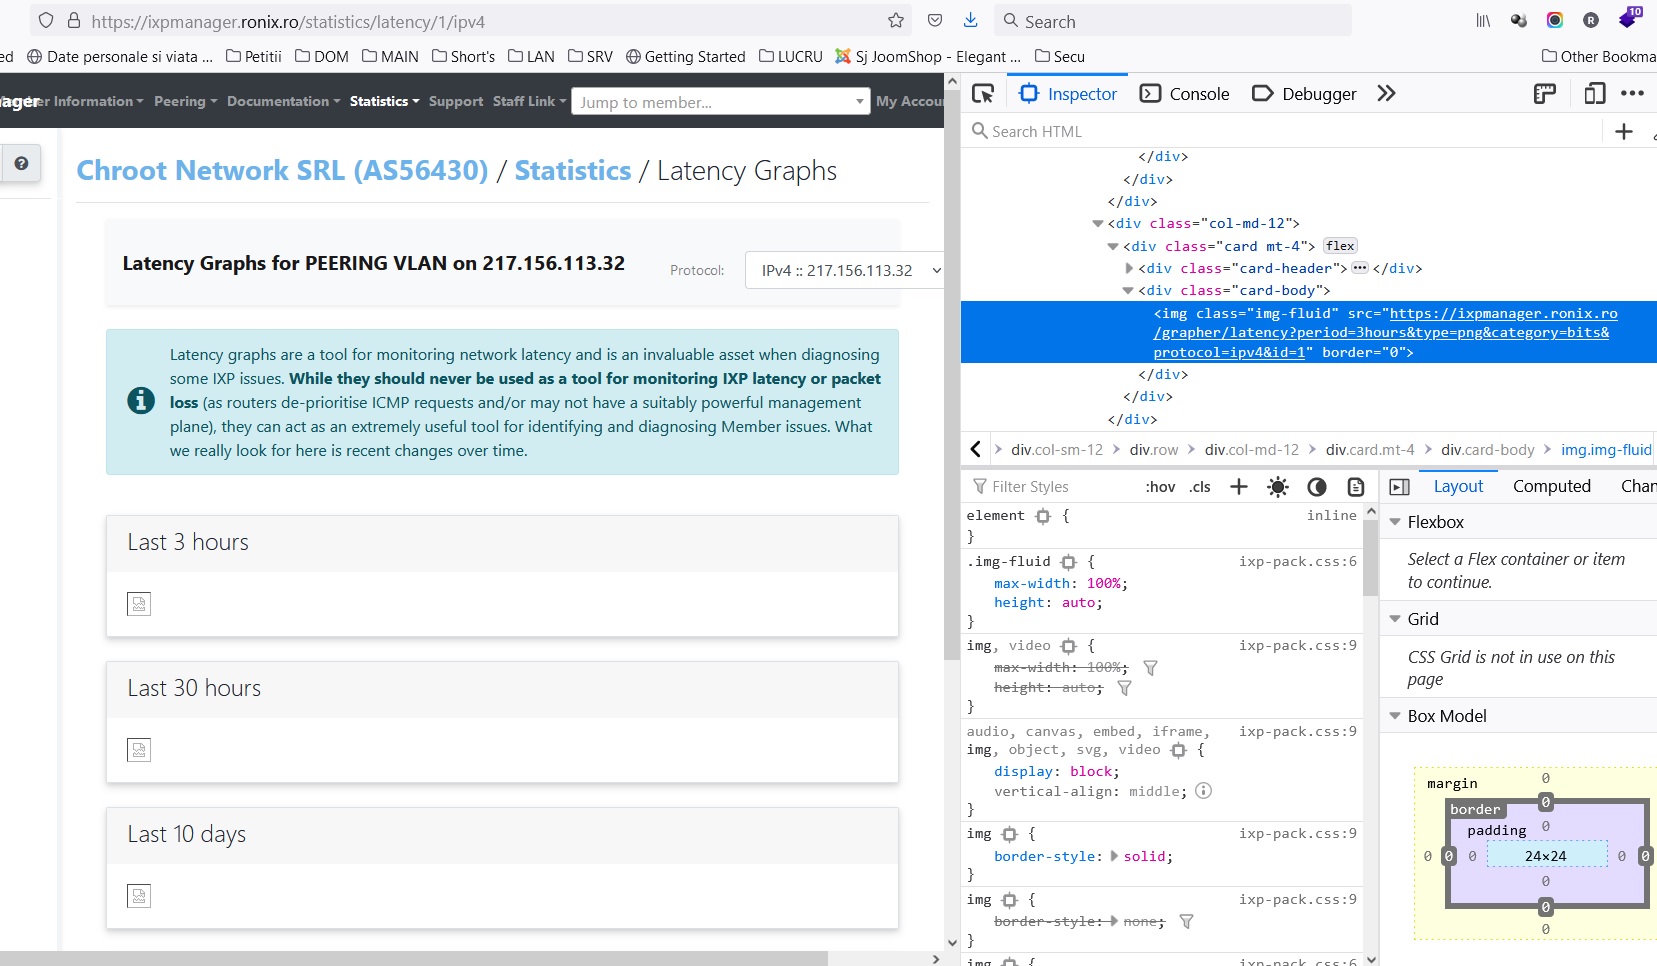This screenshot has width=1657, height=966.
Task: Expand the card-header div node
Action: 1129,268
